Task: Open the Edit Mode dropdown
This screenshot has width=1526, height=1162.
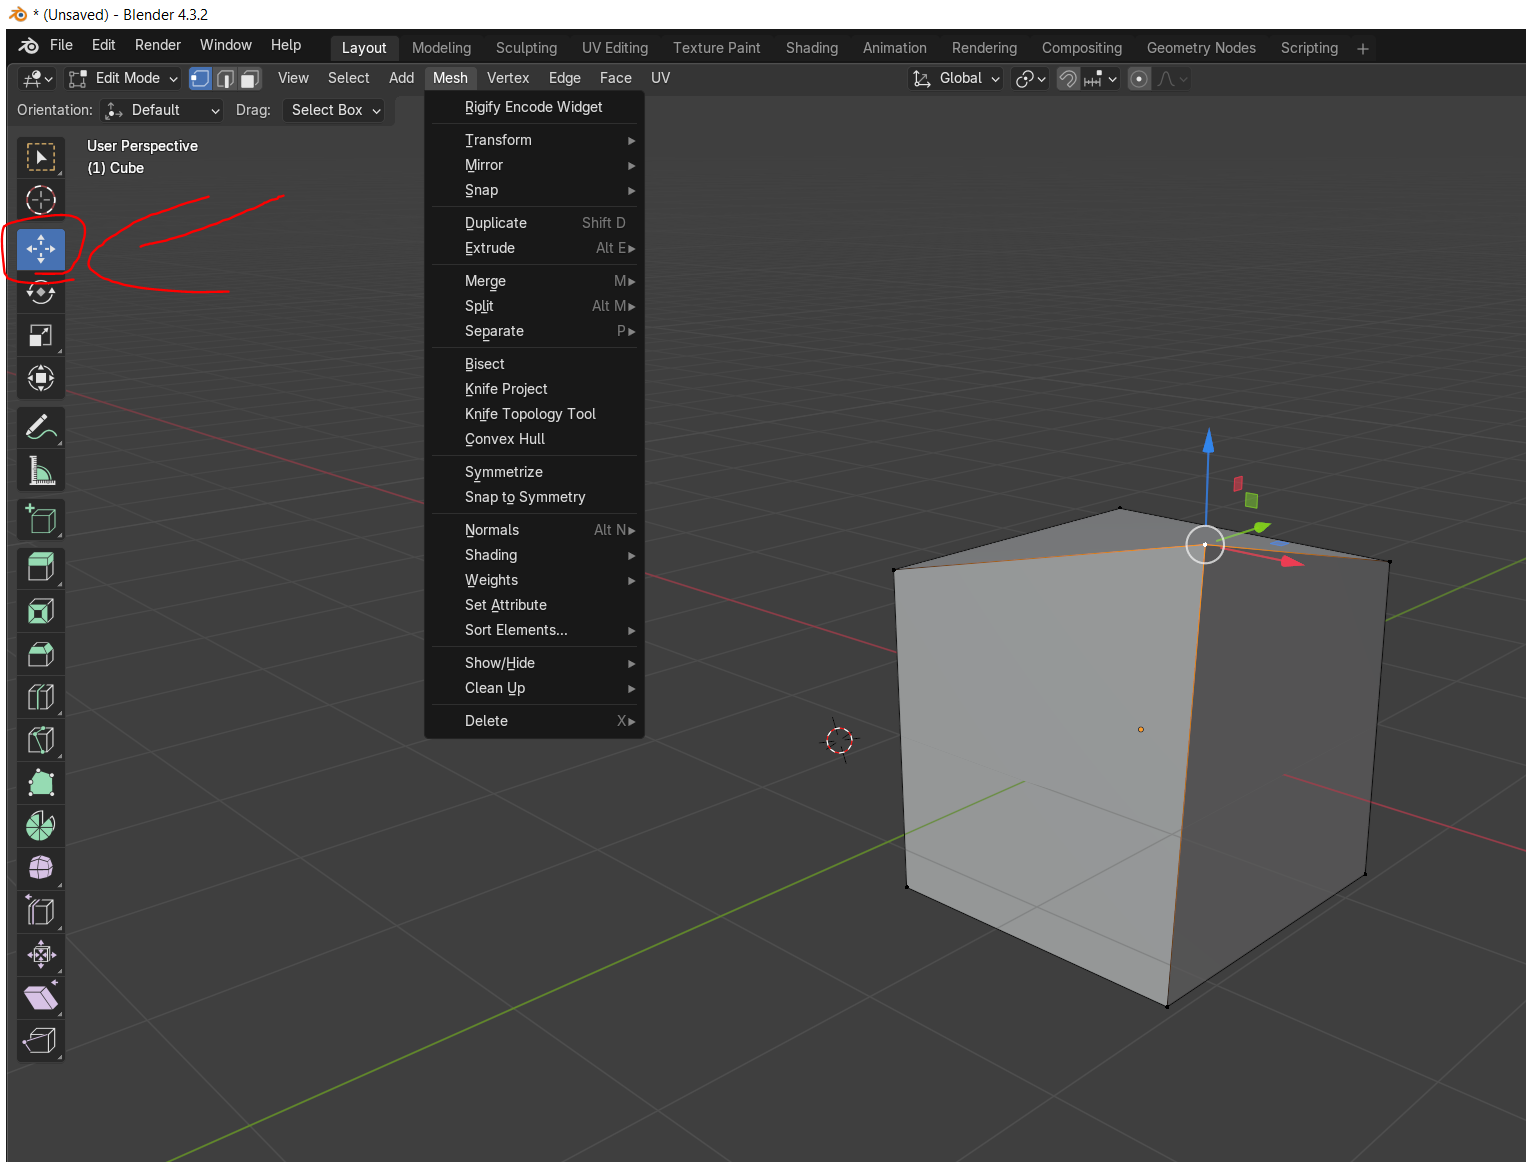Action: pos(123,79)
